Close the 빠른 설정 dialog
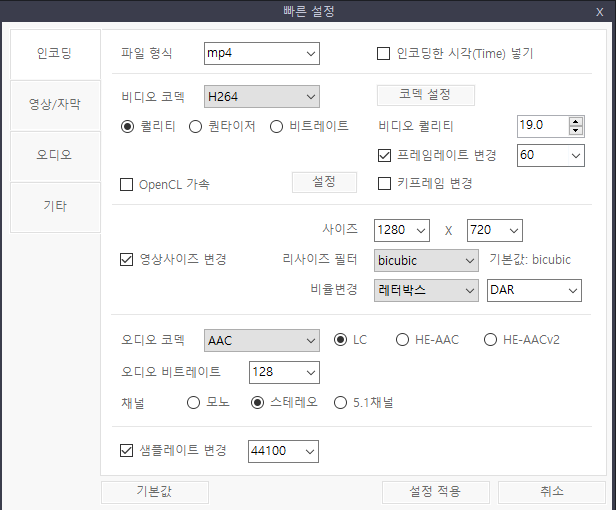Image resolution: width=616 pixels, height=510 pixels. tap(600, 12)
